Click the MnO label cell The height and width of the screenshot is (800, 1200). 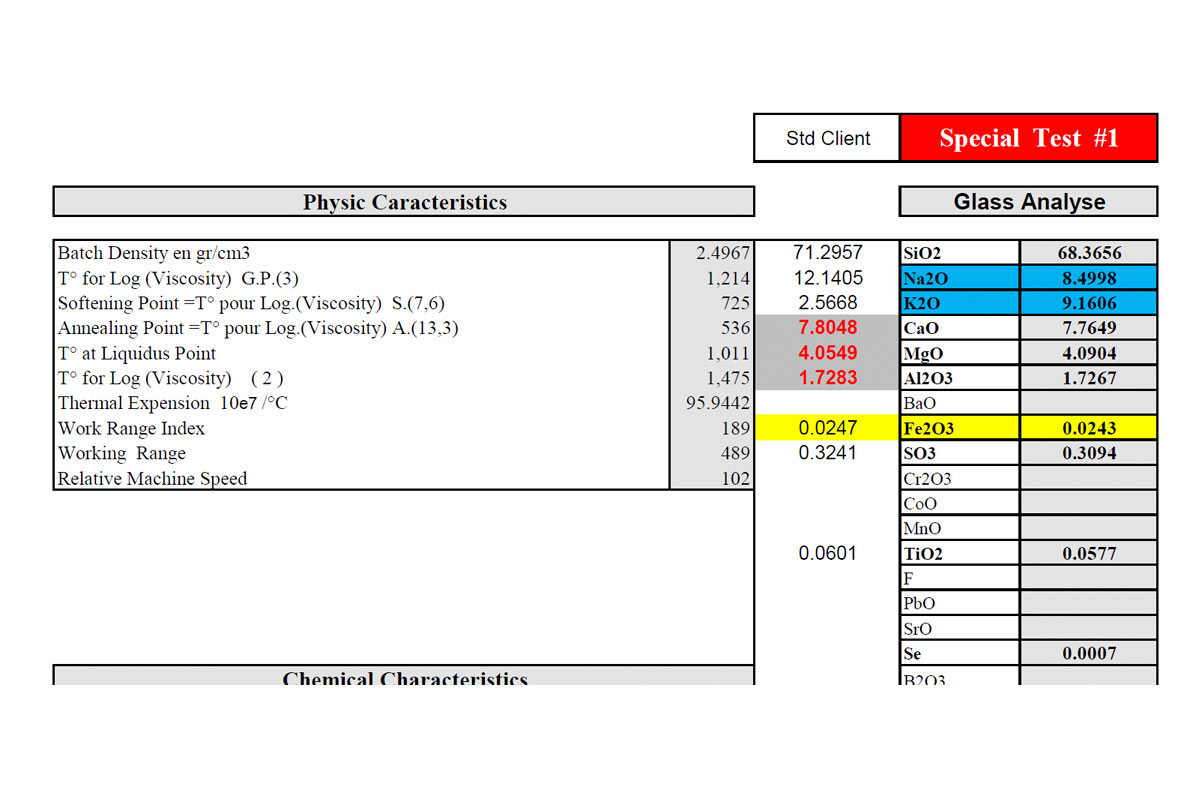point(960,528)
